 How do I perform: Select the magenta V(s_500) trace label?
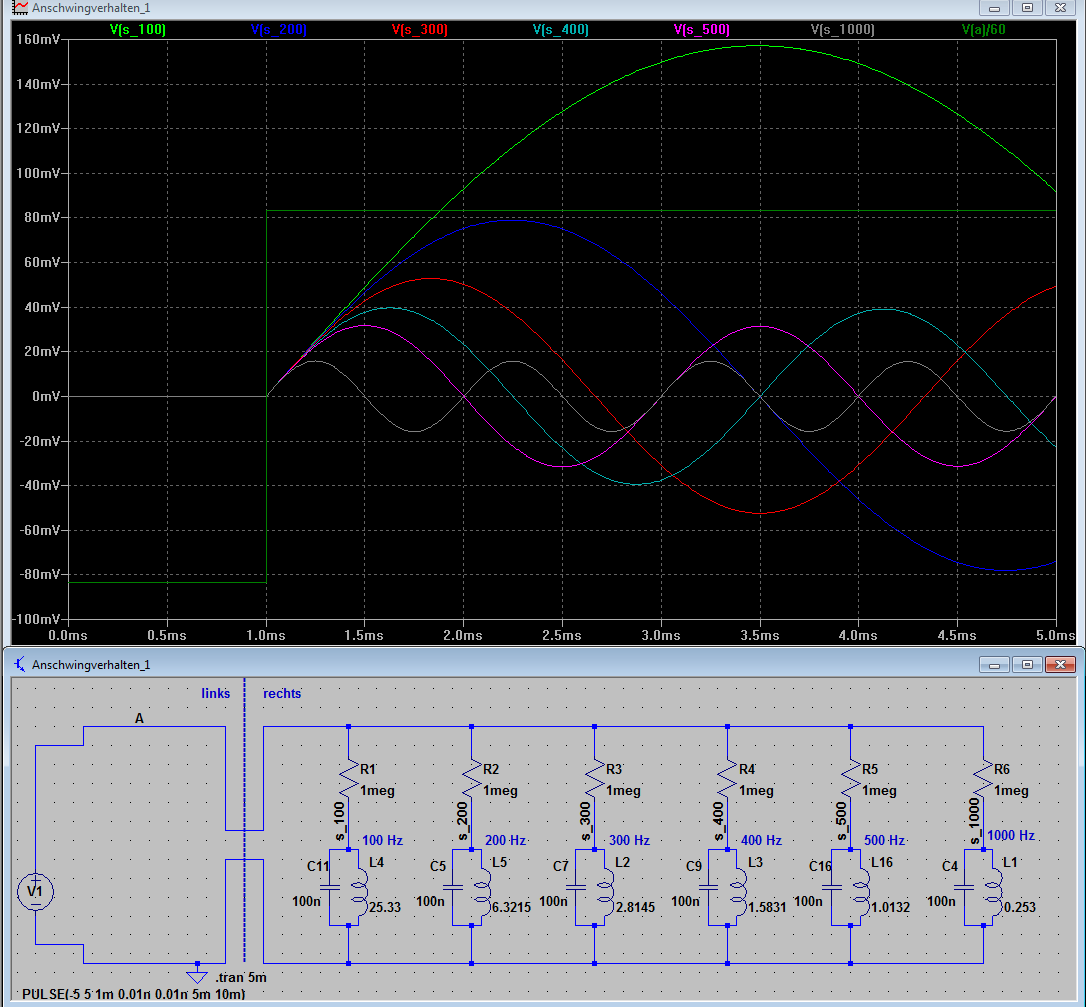(x=702, y=30)
